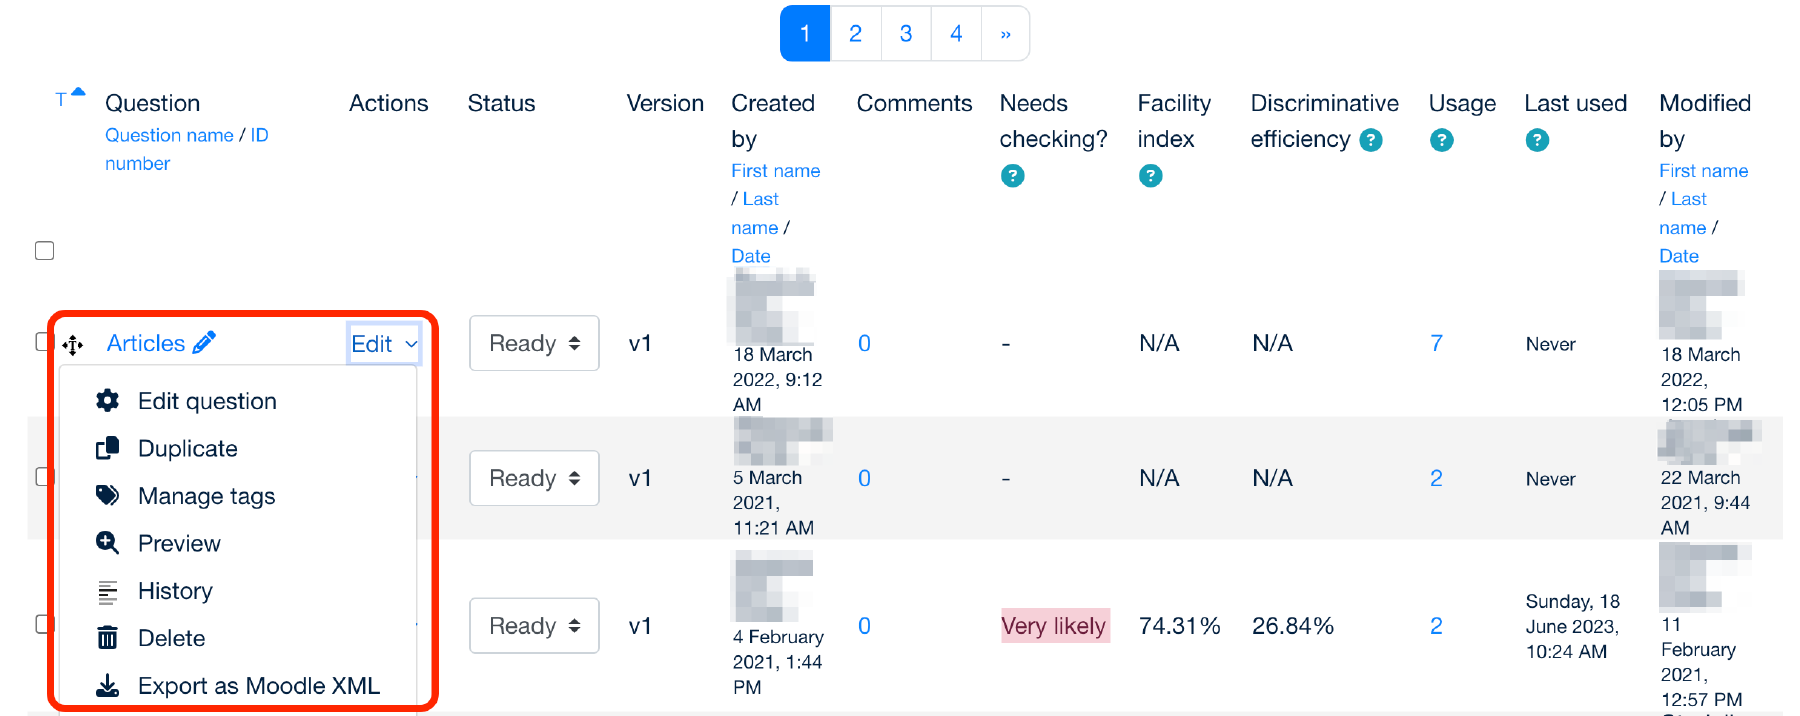Choose Duplicate from the Edit menu

tap(187, 449)
